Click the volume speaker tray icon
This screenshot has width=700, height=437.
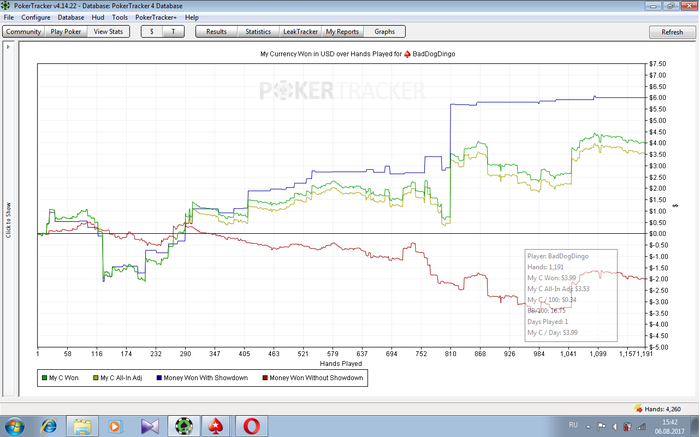coord(614,427)
